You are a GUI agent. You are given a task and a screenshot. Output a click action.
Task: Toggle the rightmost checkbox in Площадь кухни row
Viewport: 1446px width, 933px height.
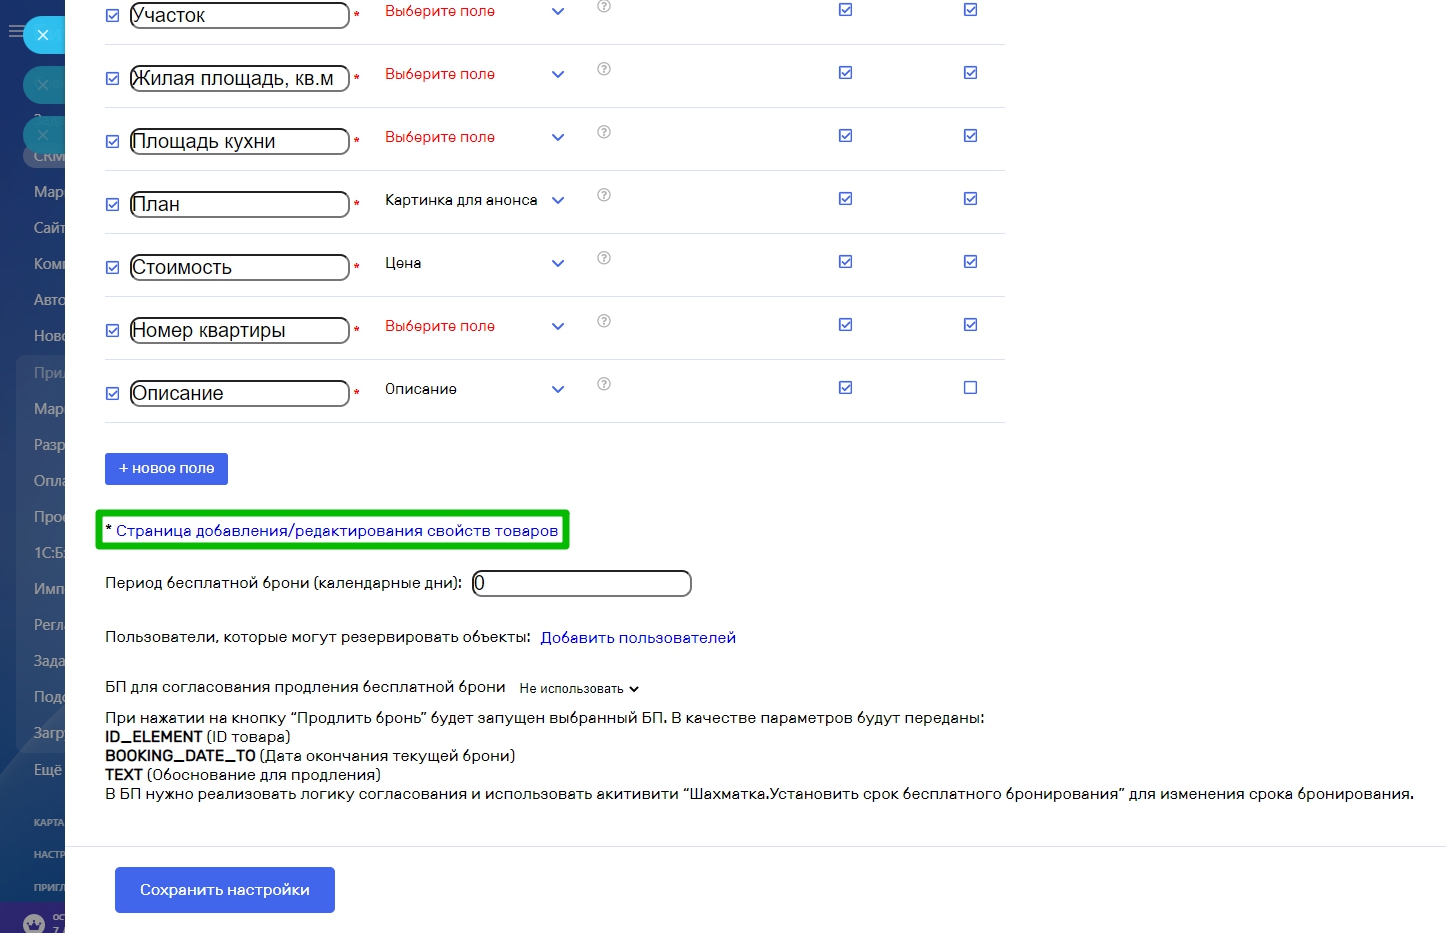click(x=970, y=136)
